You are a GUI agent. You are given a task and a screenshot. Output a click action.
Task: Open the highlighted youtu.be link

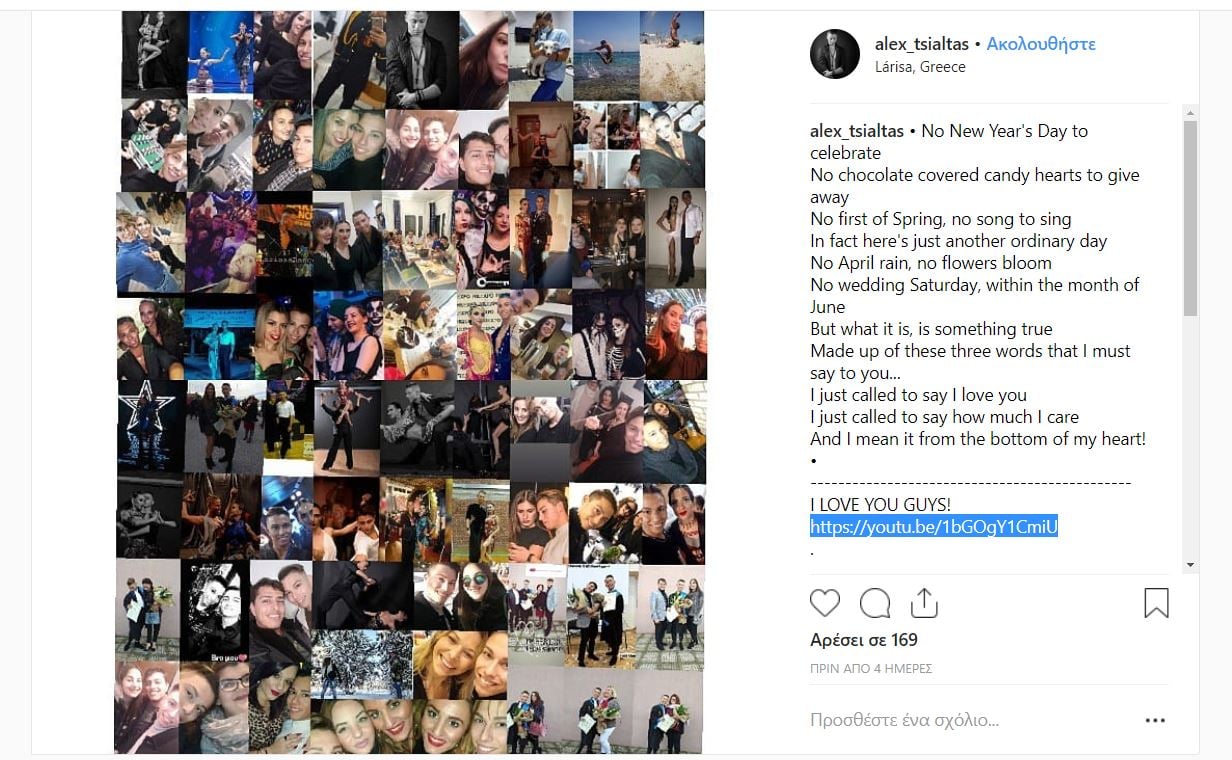934,527
